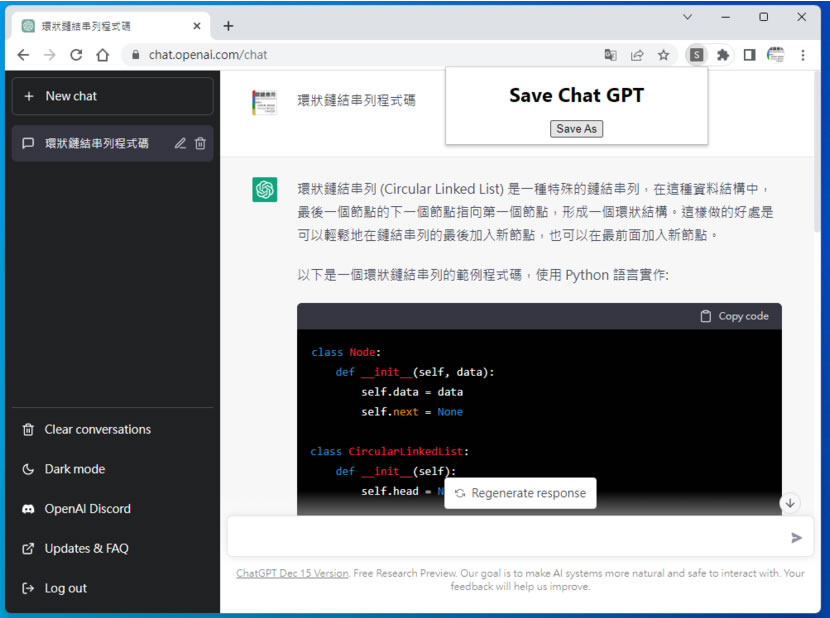Click the Save Chat GPT popup title
830x618 pixels.
pos(576,95)
